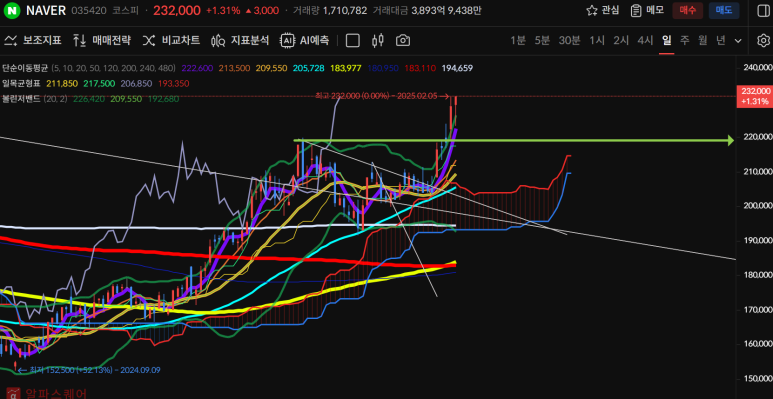Open the 보조지표 indicators menu
Screen dimensions: 773x399
coord(33,40)
